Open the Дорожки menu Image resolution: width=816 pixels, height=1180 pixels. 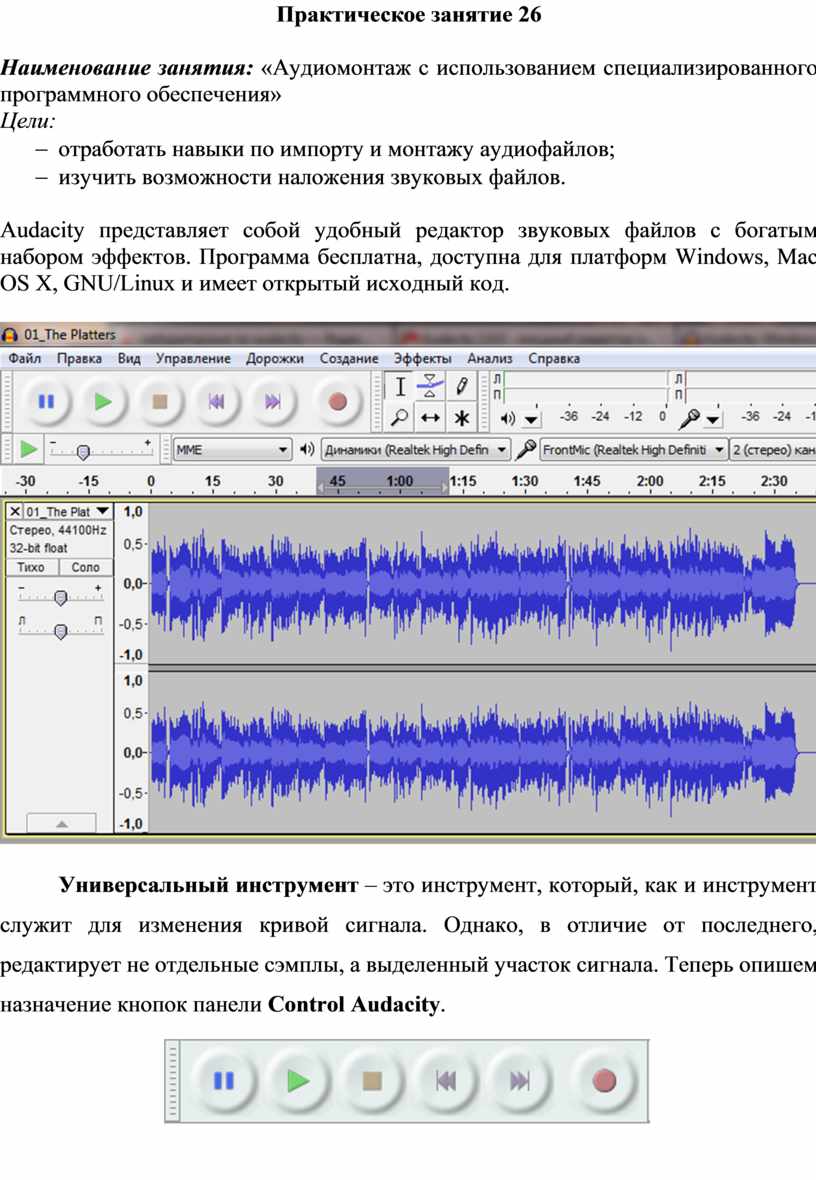pos(275,358)
